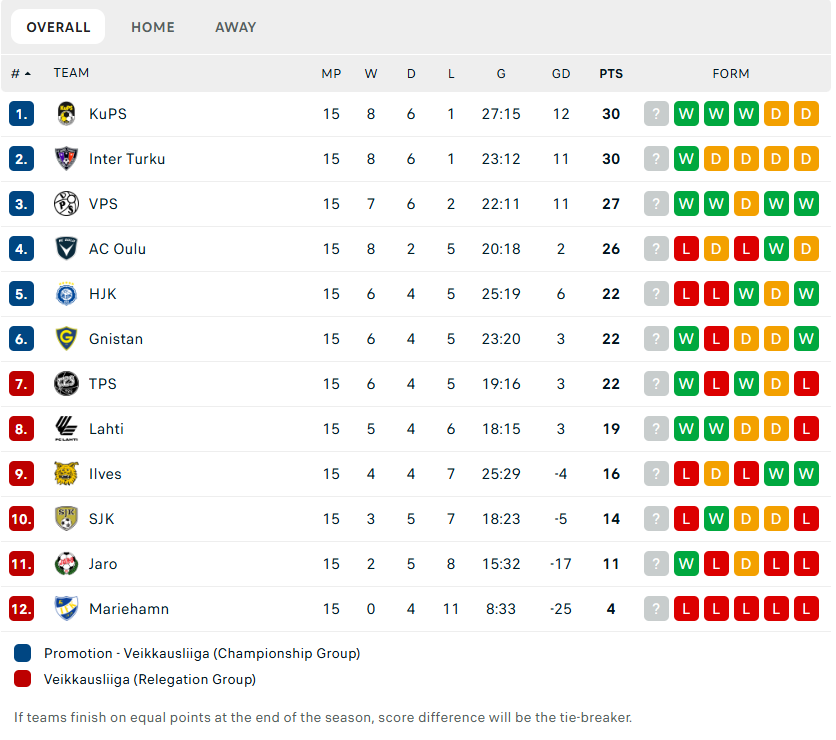Click VPS's latest green W result
The width and height of the screenshot is (836, 740).
point(686,204)
